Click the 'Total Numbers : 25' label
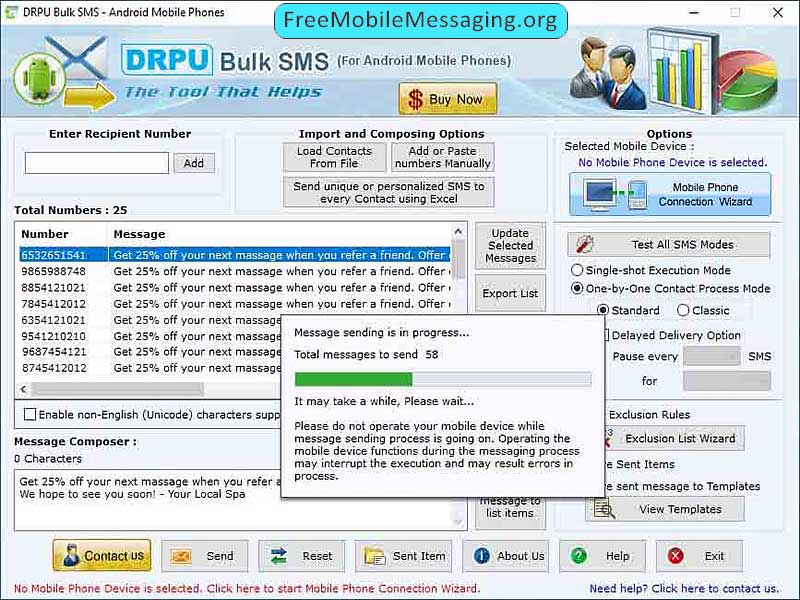Screen dimensions: 800x600 pyautogui.click(x=70, y=210)
